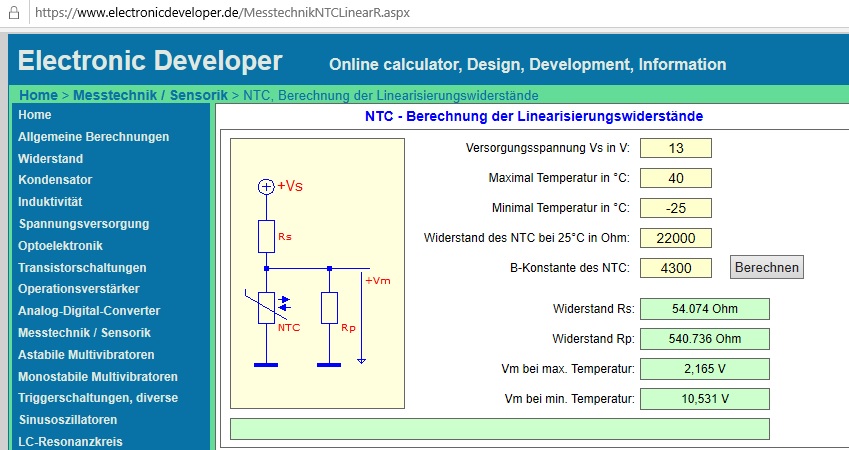Click the padlock icon in address bar
The width and height of the screenshot is (849, 450).
[14, 12]
